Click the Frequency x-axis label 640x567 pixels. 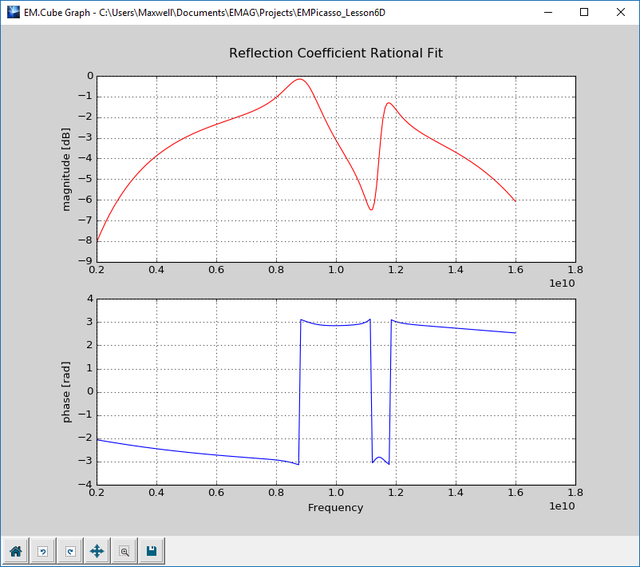(x=335, y=507)
